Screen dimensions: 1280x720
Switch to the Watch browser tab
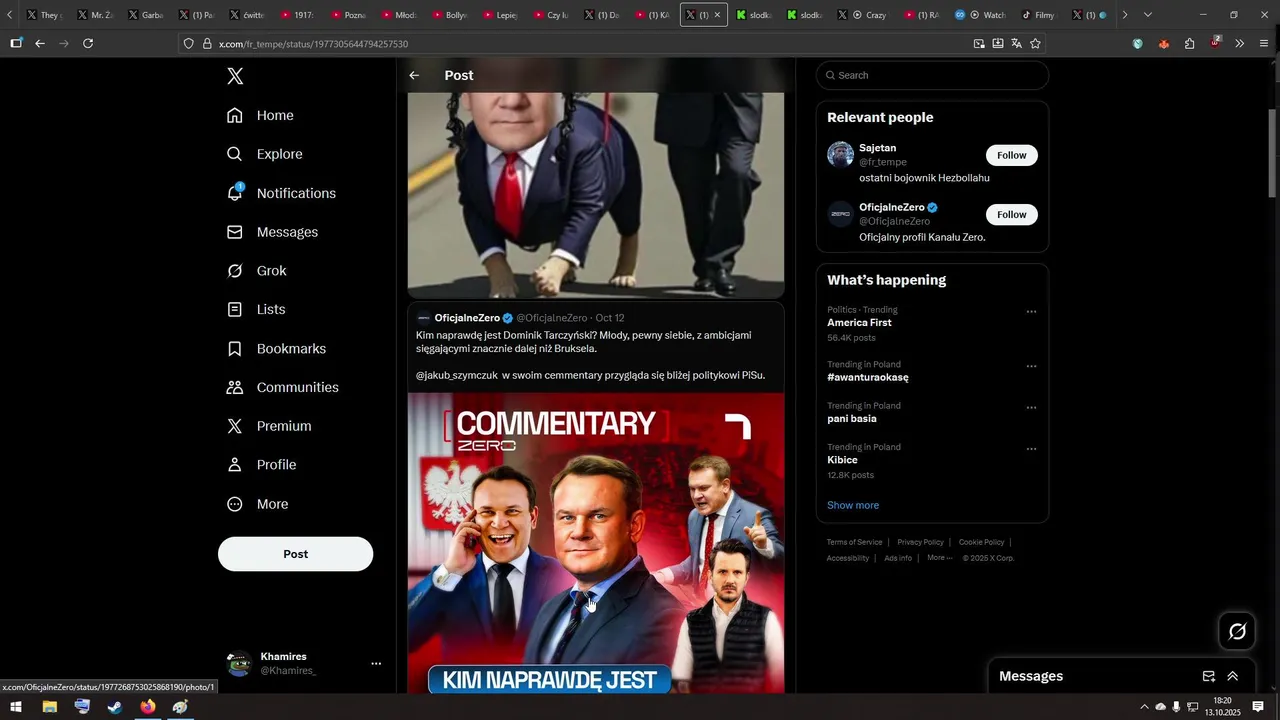tap(982, 15)
